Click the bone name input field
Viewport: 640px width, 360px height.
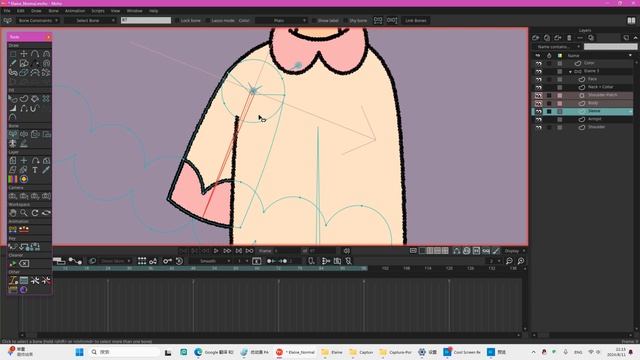[x=146, y=20]
